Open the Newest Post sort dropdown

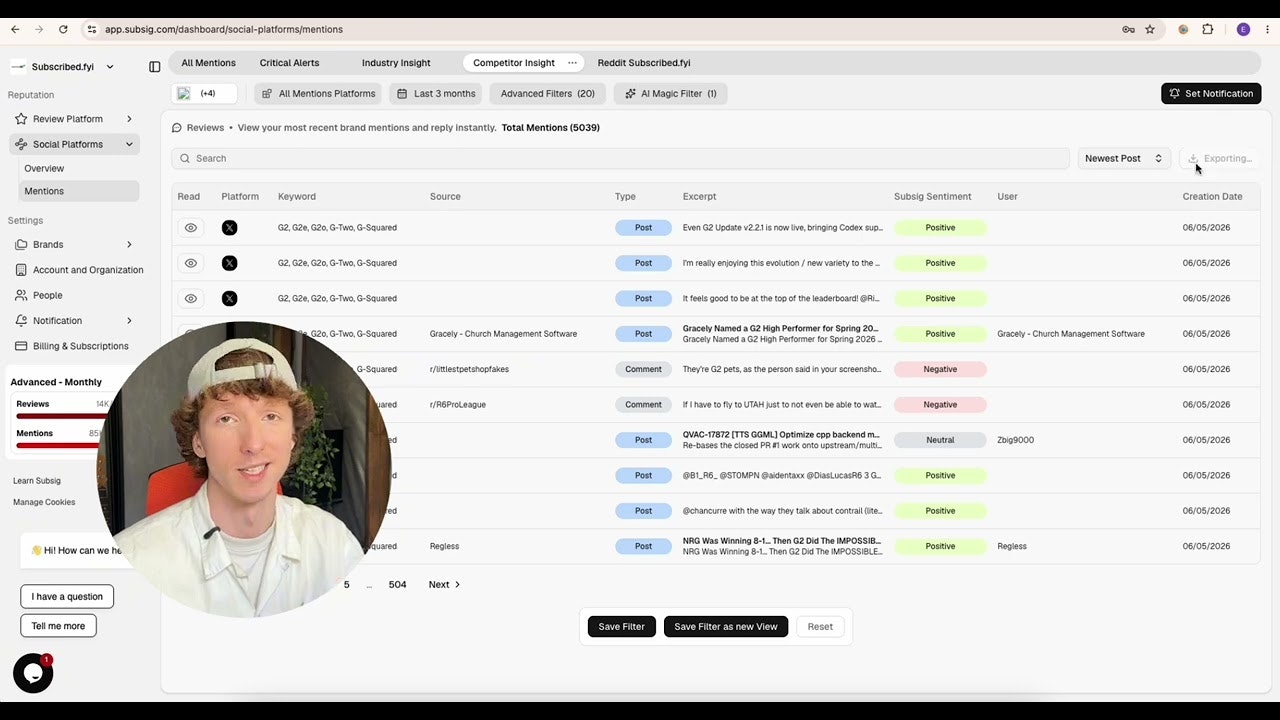tap(1123, 158)
